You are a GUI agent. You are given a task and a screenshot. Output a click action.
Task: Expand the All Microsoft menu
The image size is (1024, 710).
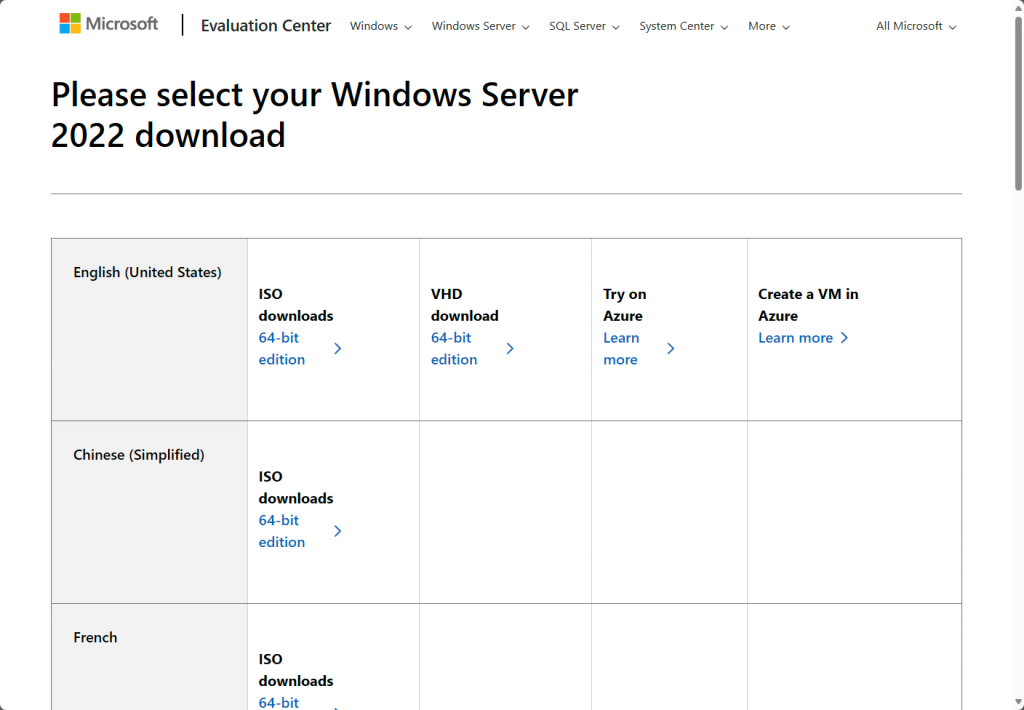pyautogui.click(x=916, y=26)
